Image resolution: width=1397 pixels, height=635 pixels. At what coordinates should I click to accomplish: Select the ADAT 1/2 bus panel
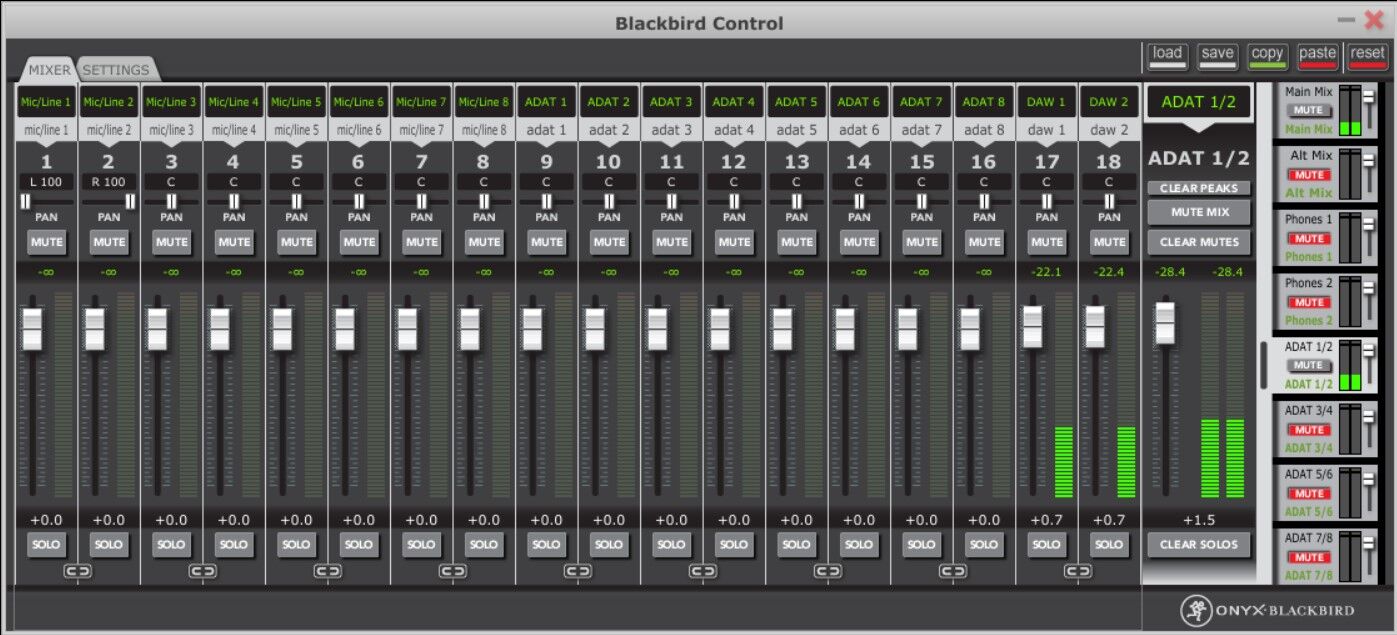[1326, 366]
